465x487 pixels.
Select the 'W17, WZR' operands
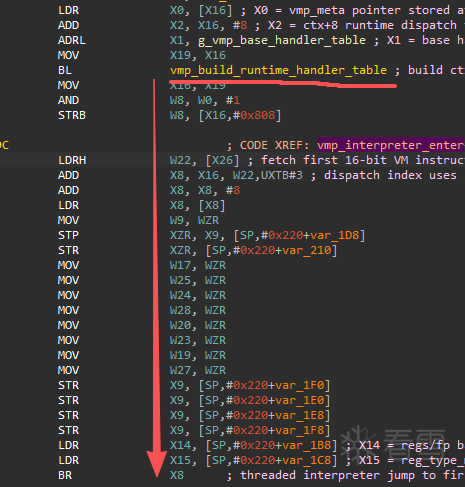pos(198,265)
